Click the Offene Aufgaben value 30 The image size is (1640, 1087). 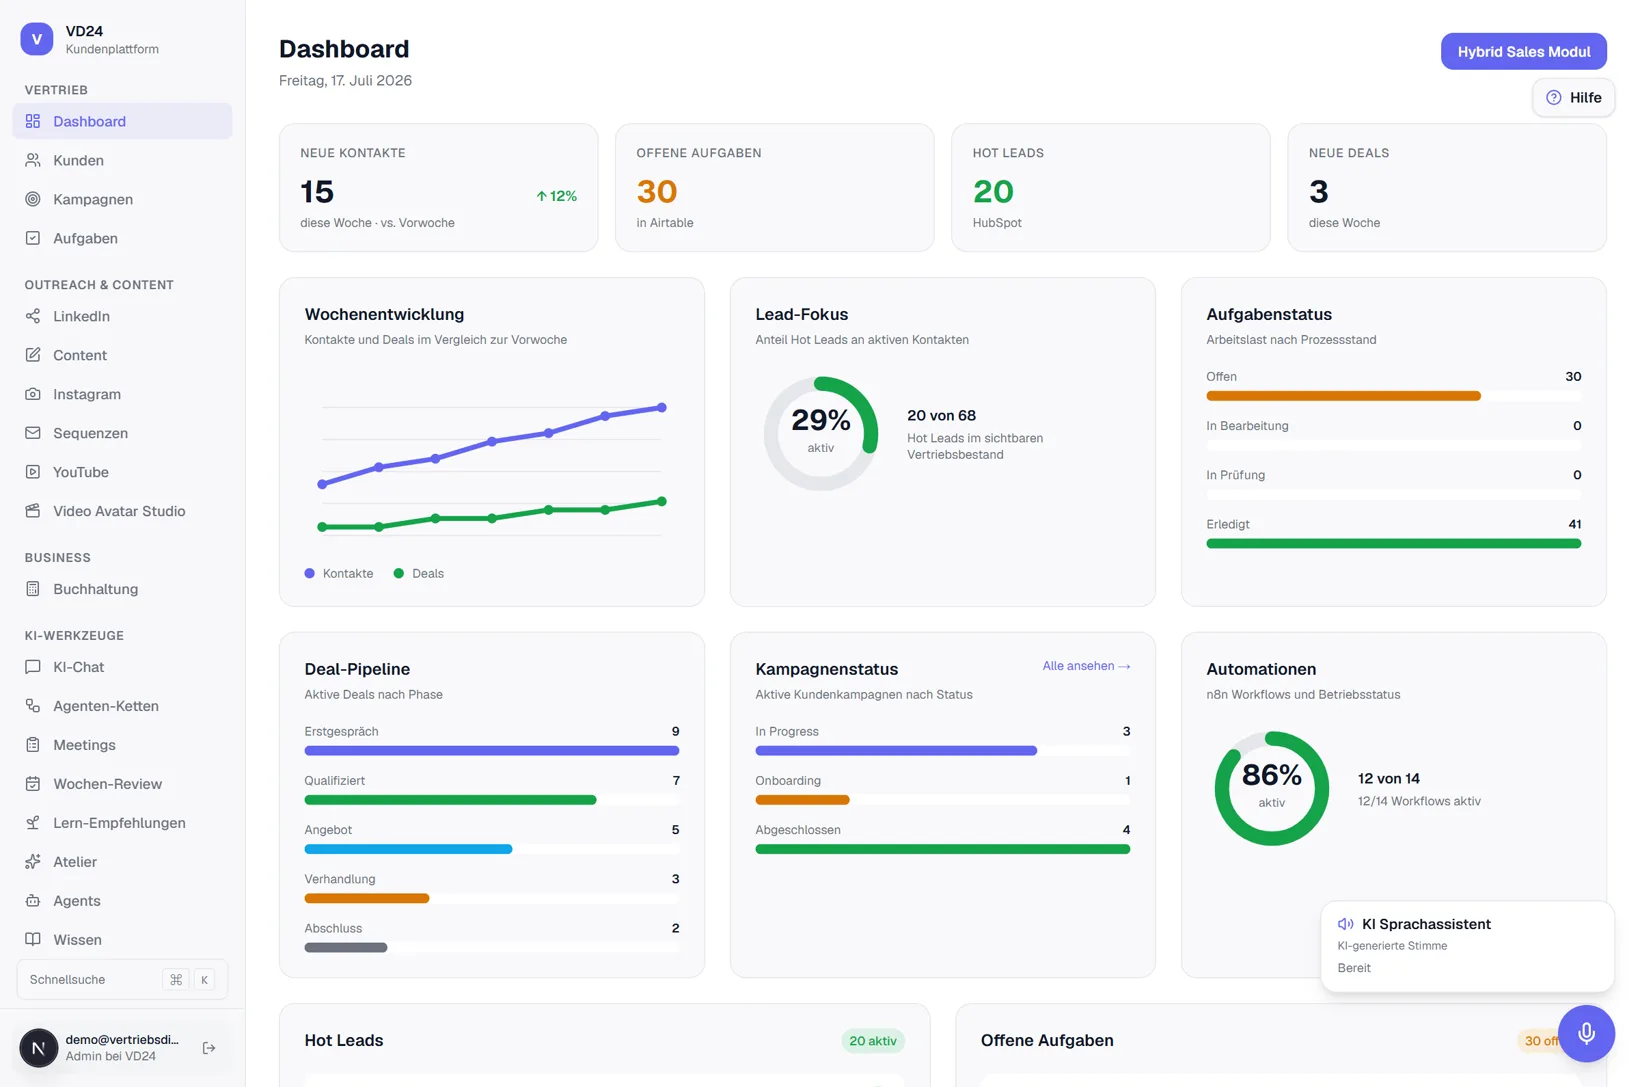(657, 191)
